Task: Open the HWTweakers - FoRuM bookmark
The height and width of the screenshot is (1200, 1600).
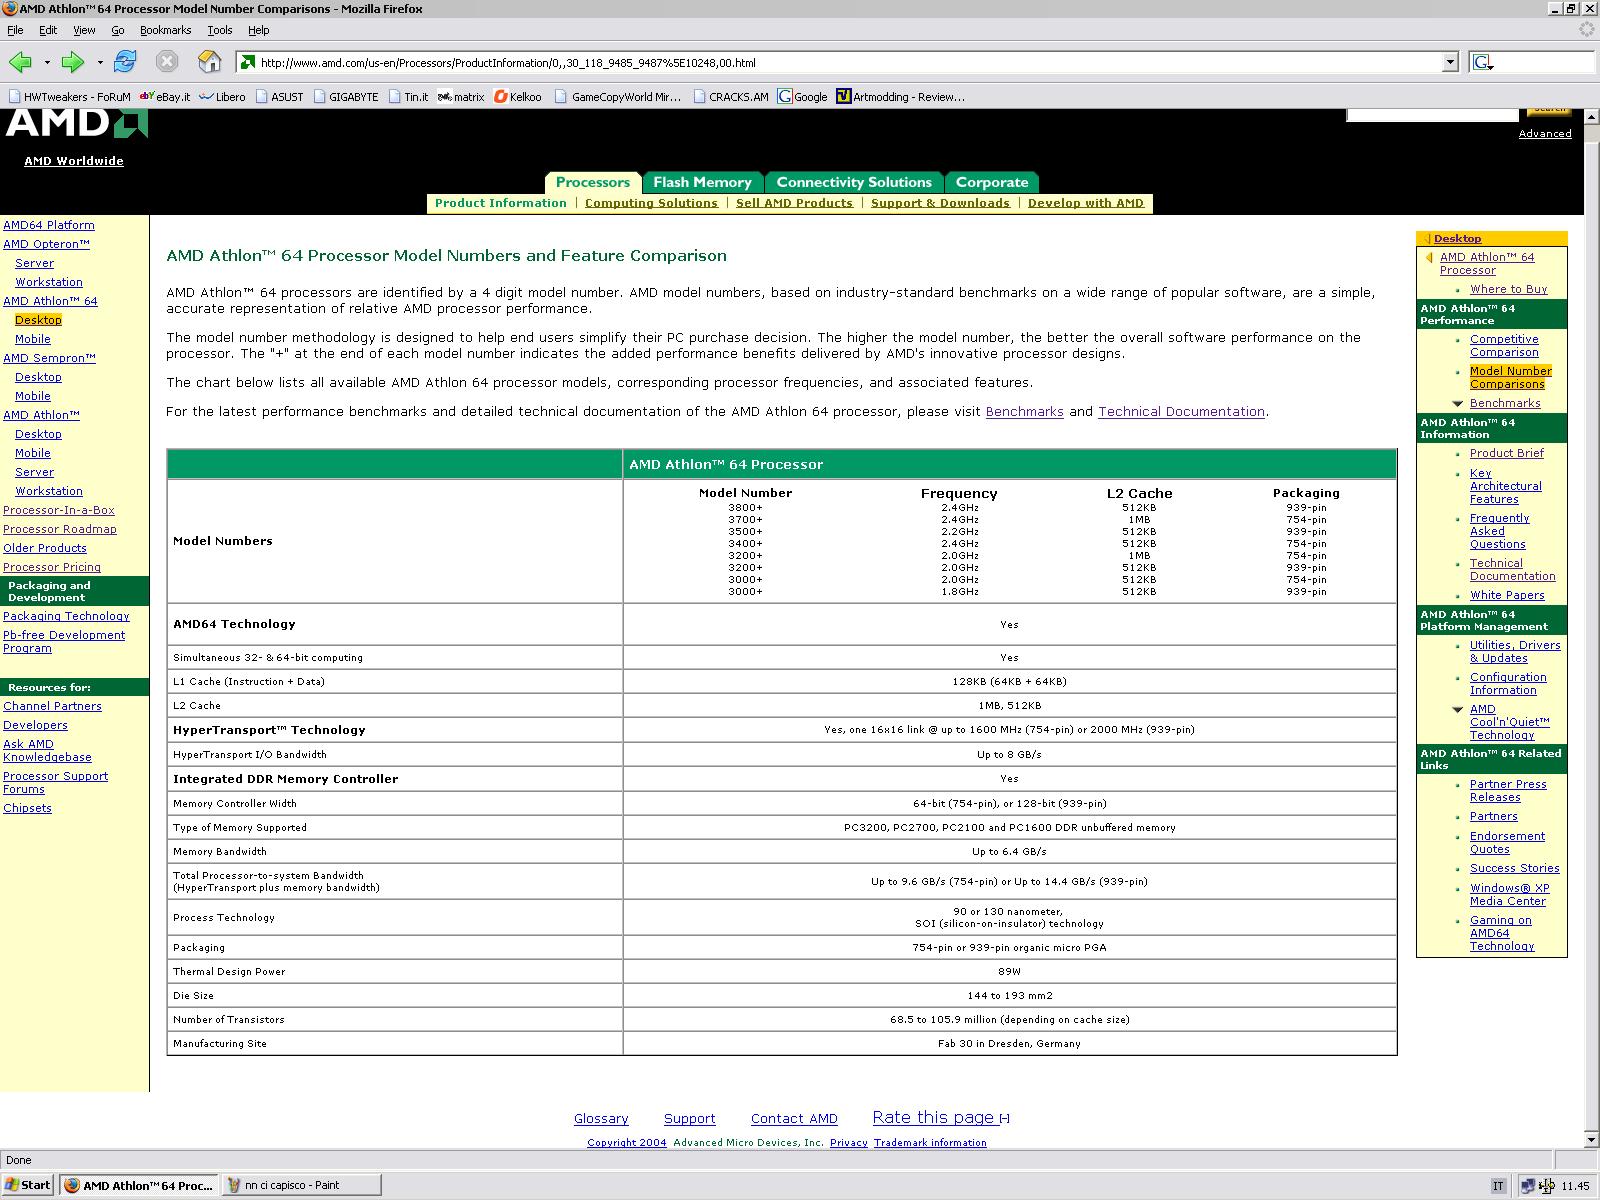Action: 69,97
